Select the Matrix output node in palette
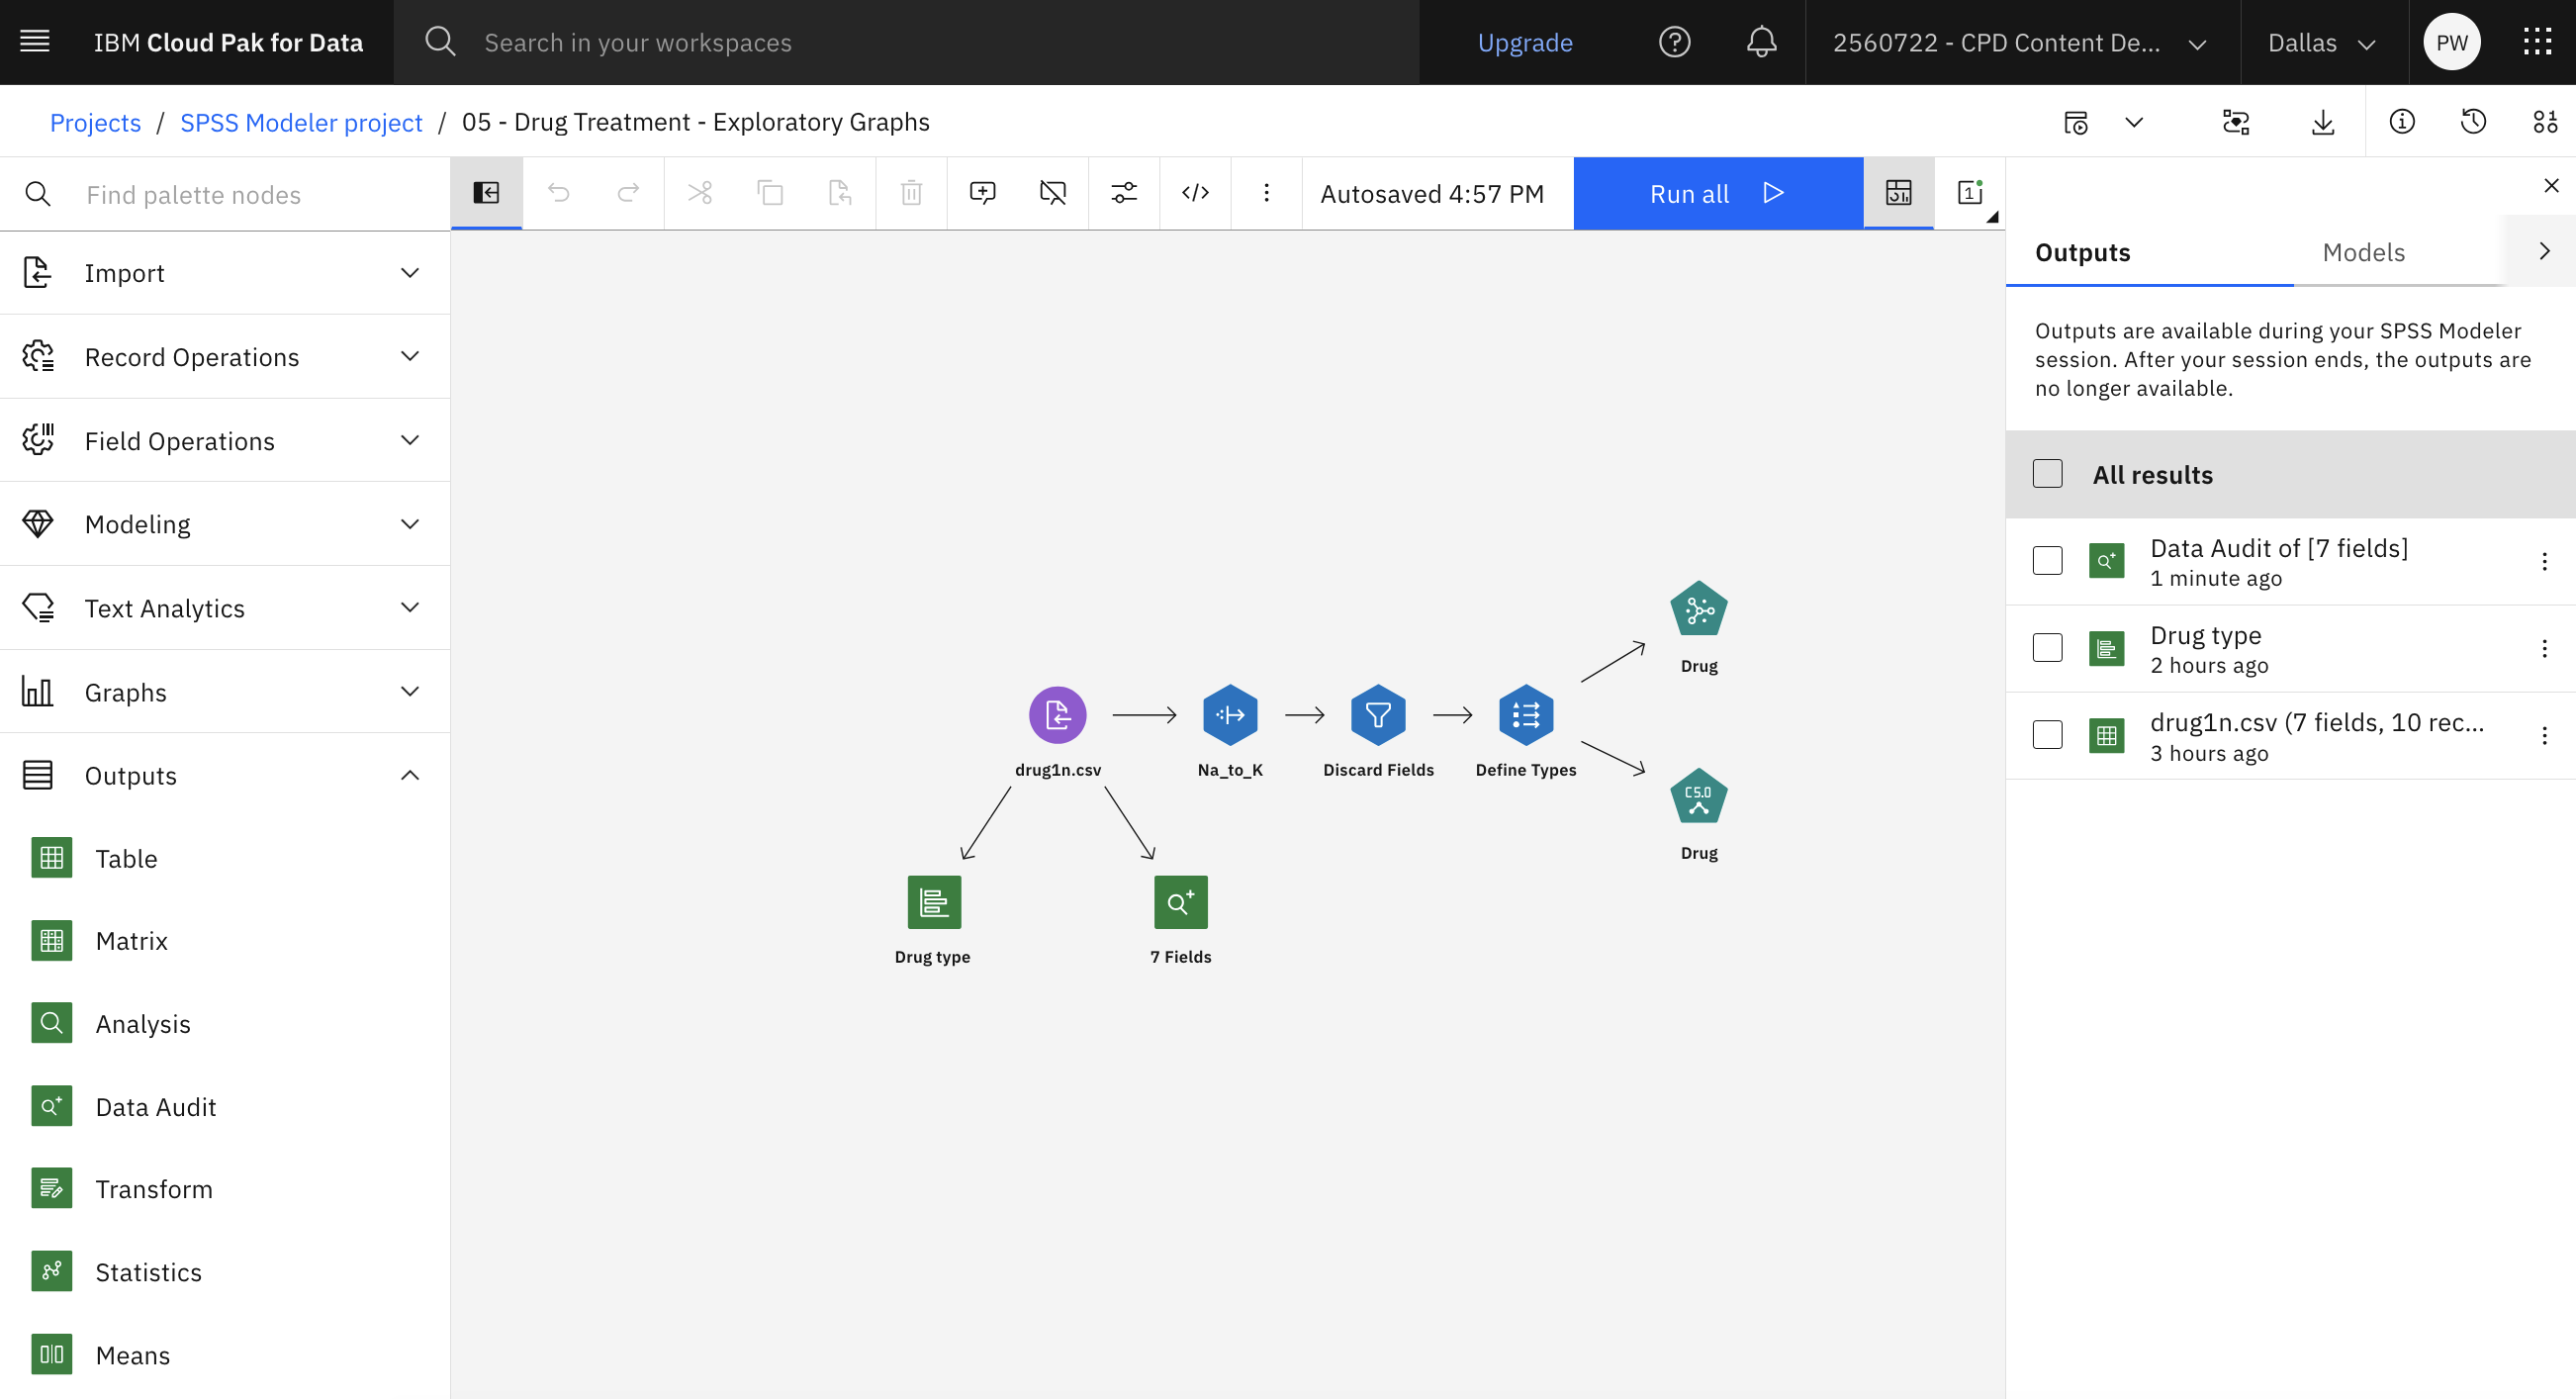This screenshot has width=2576, height=1399. 224,941
